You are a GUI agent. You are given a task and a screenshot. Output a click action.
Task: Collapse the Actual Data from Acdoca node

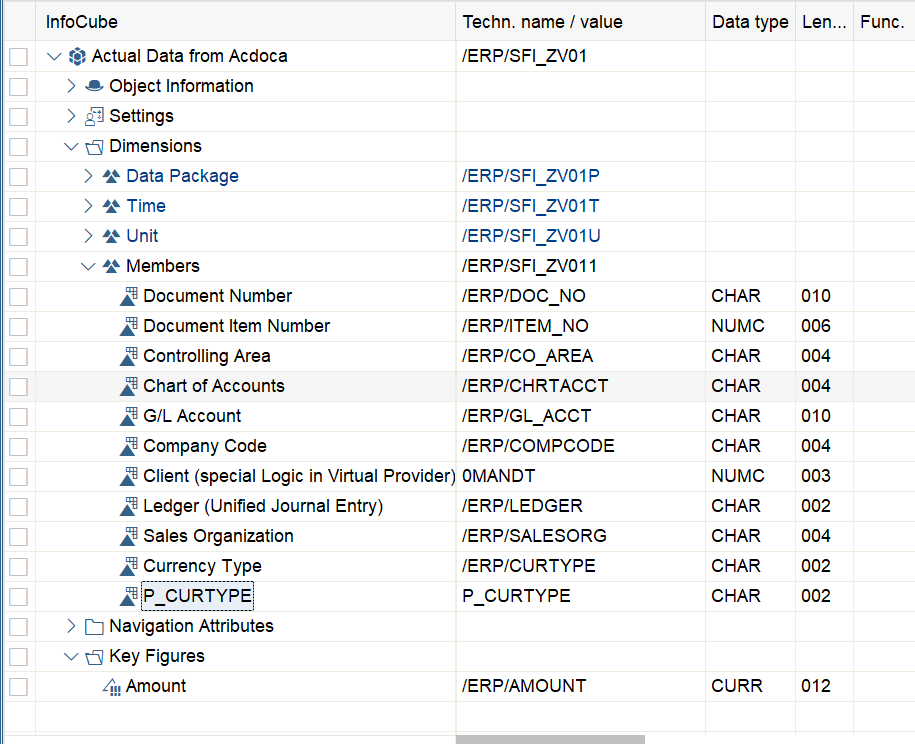click(54, 57)
